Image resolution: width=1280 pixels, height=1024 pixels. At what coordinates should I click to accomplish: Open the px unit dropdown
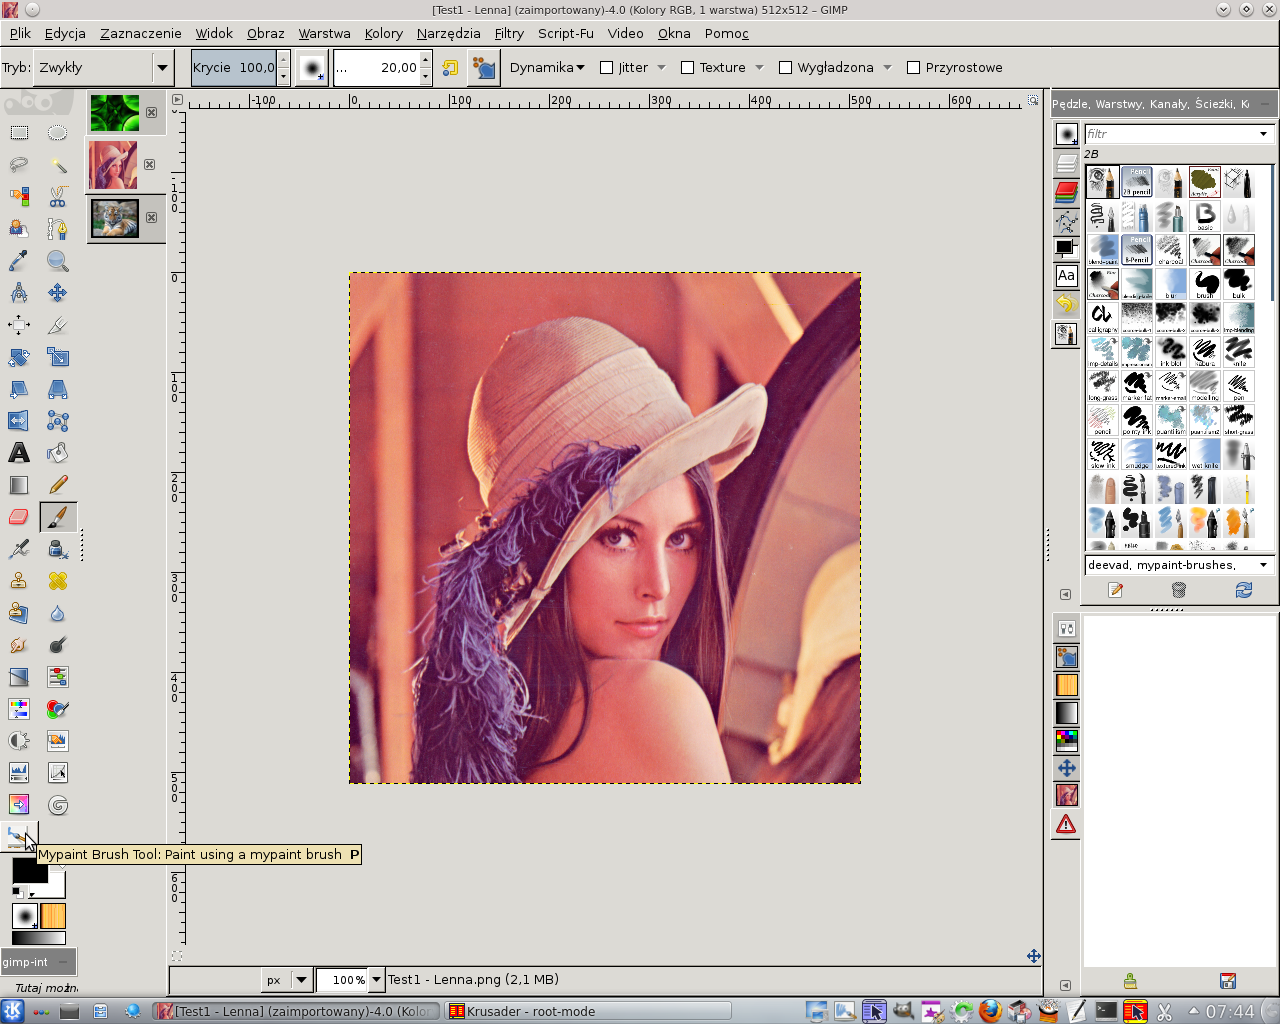286,980
